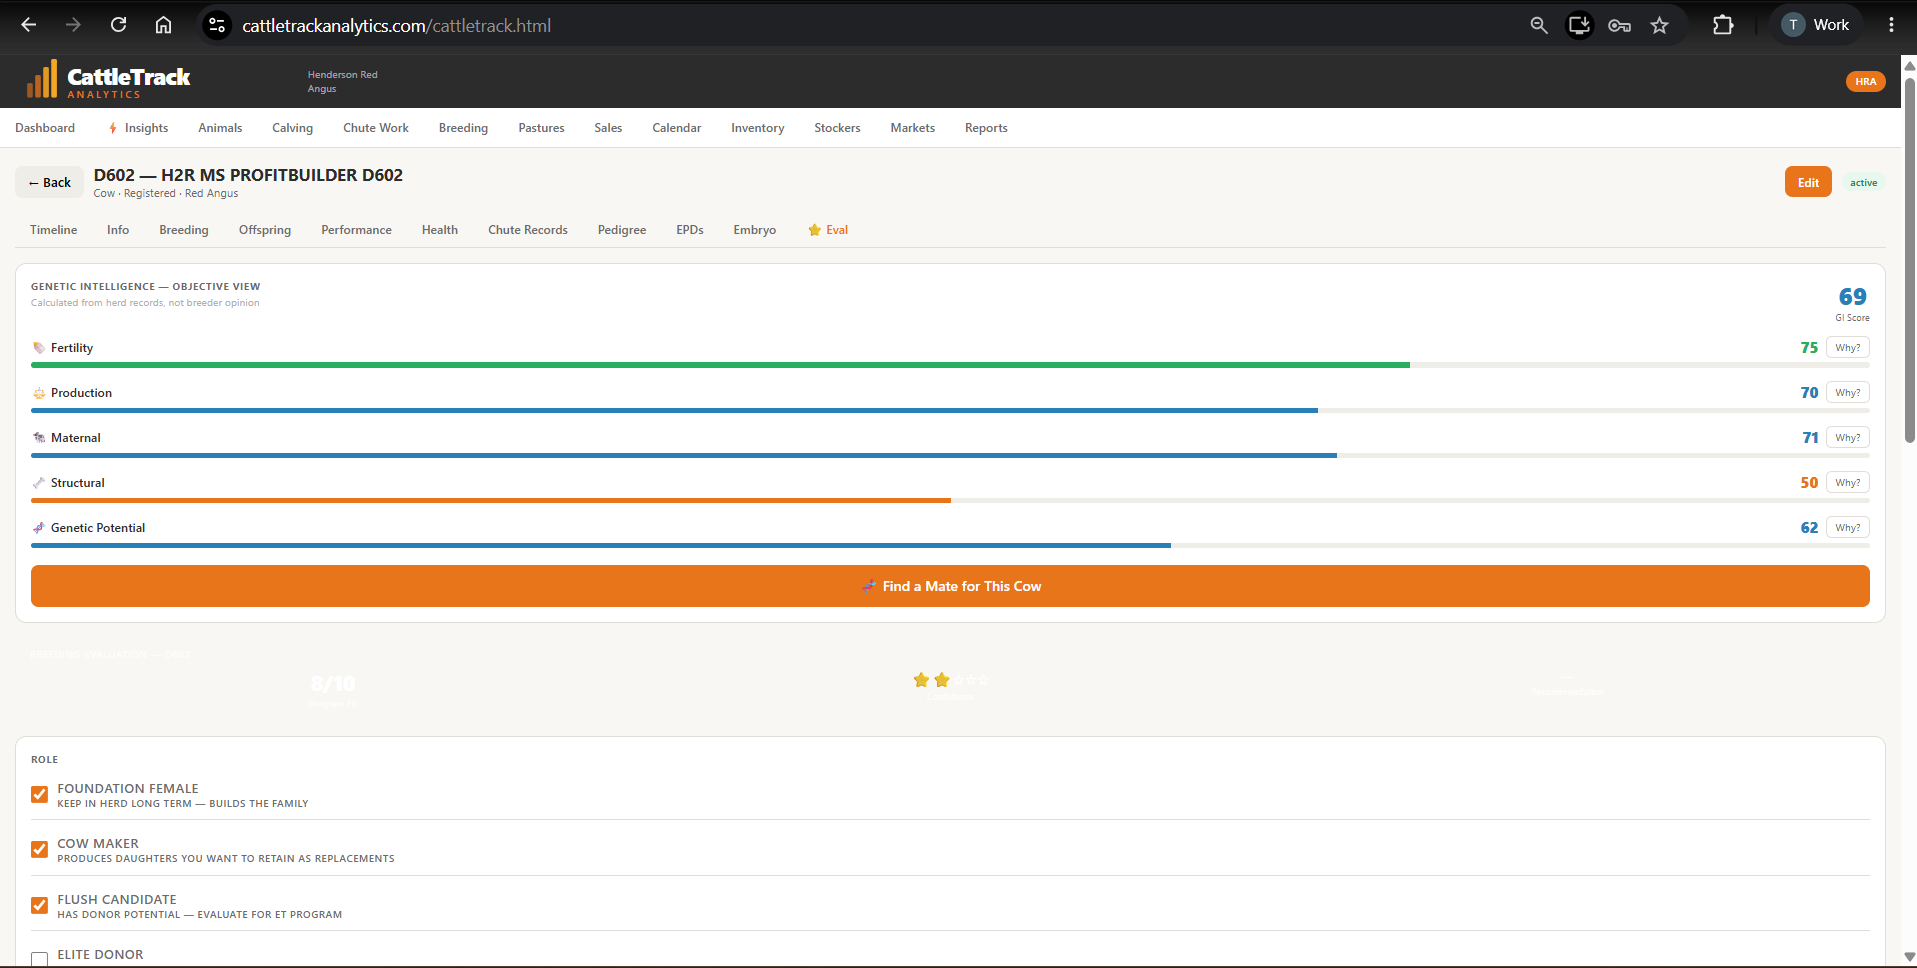Click the Genetic Potential DNA icon
Screen dimensions: 1917x968
pos(39,528)
